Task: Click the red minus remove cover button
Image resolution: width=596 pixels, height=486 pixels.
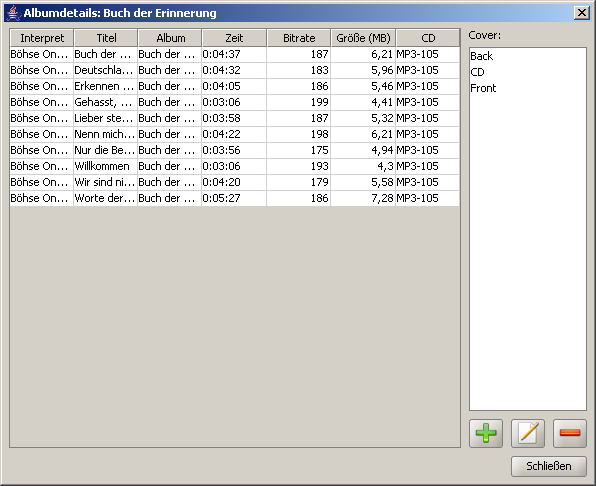Action: tap(570, 434)
